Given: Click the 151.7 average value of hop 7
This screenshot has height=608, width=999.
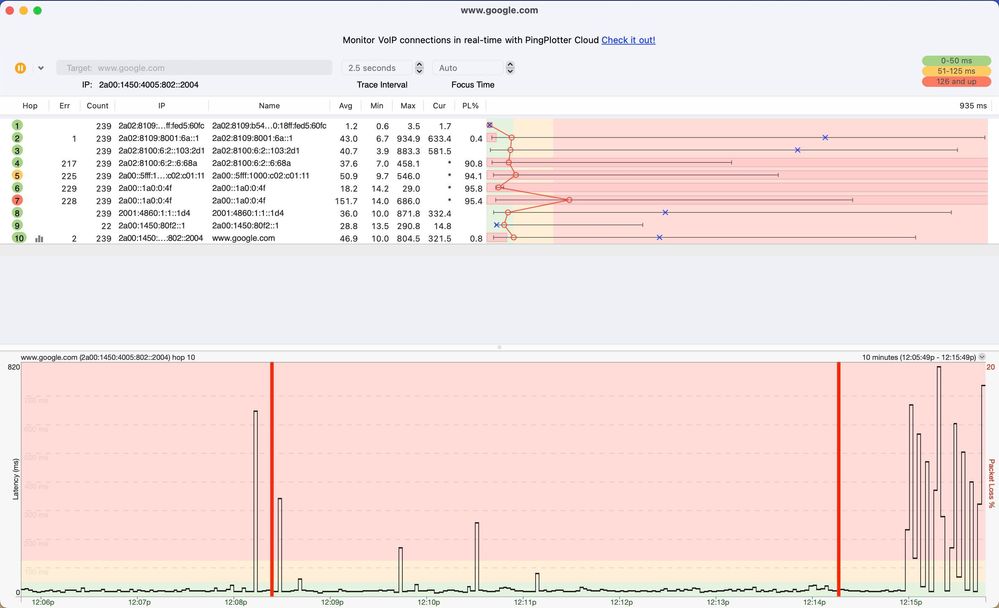Looking at the screenshot, I should coord(346,201).
